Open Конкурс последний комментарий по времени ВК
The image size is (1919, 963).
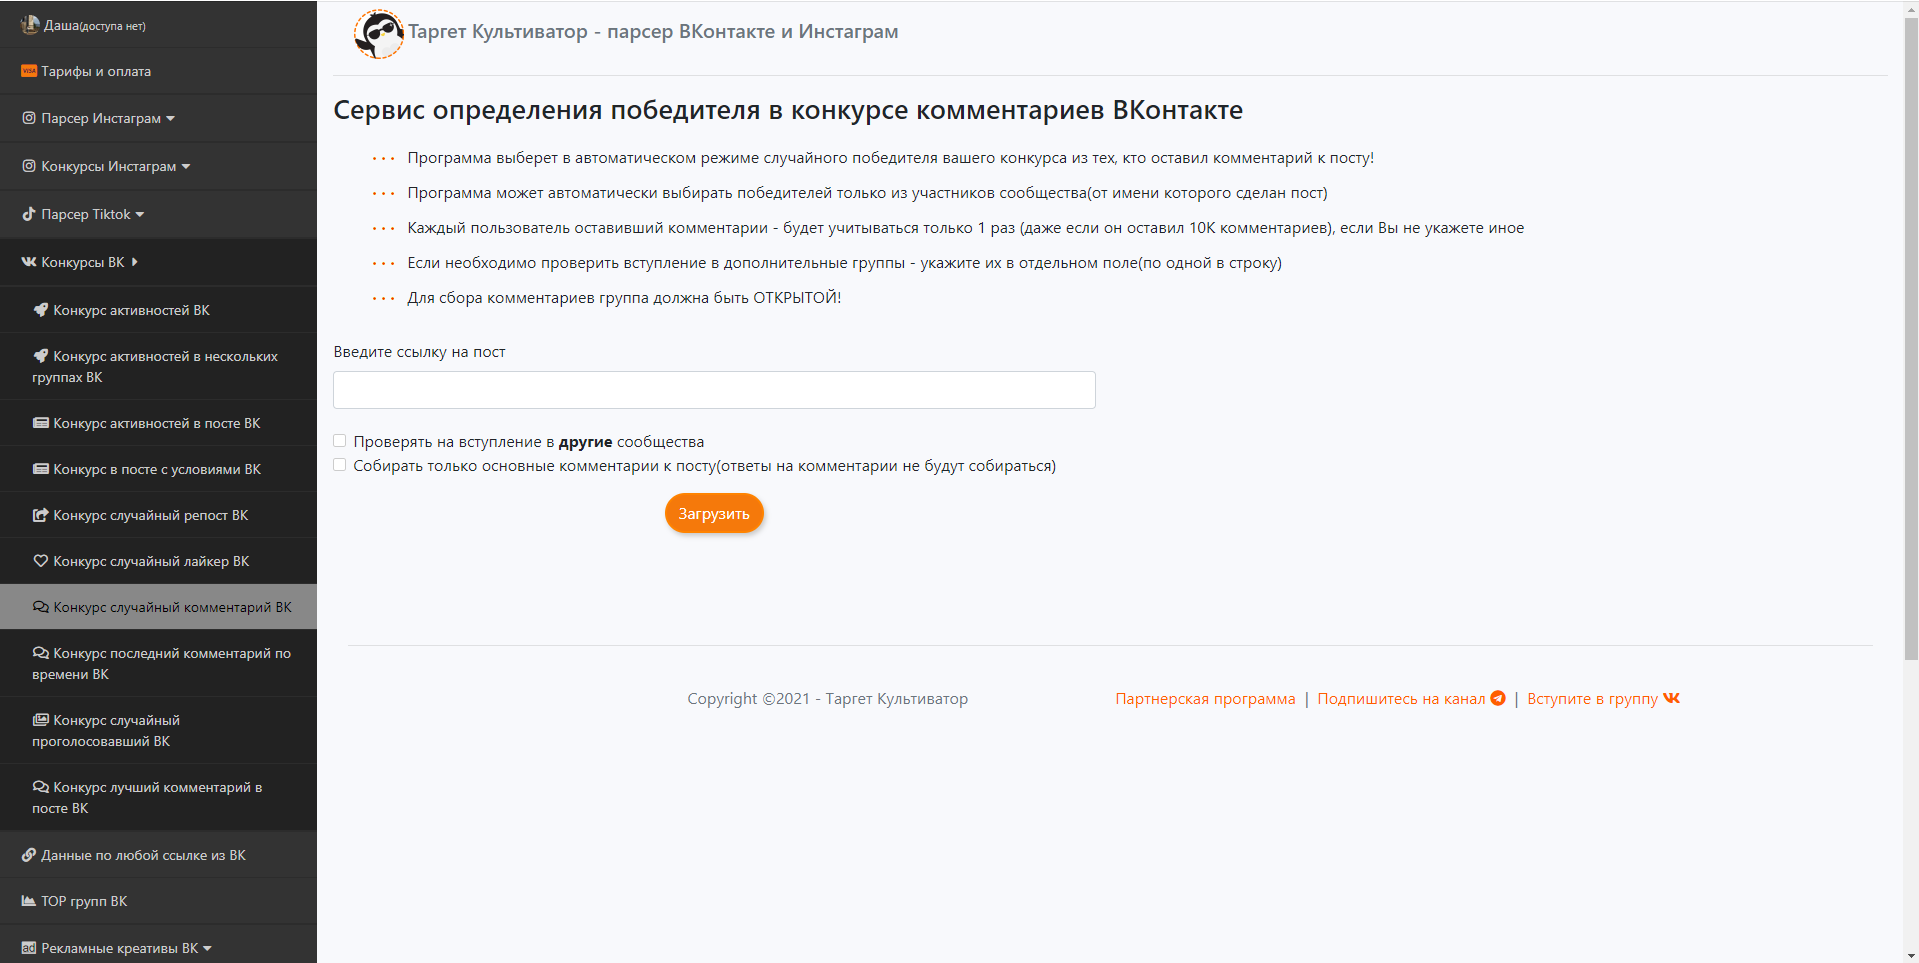tap(158, 663)
